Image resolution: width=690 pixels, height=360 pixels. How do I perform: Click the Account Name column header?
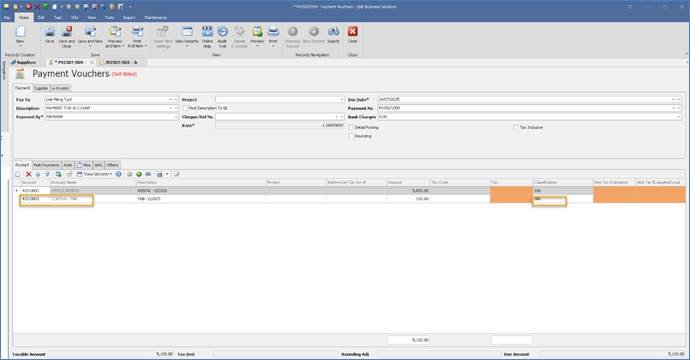(93, 182)
